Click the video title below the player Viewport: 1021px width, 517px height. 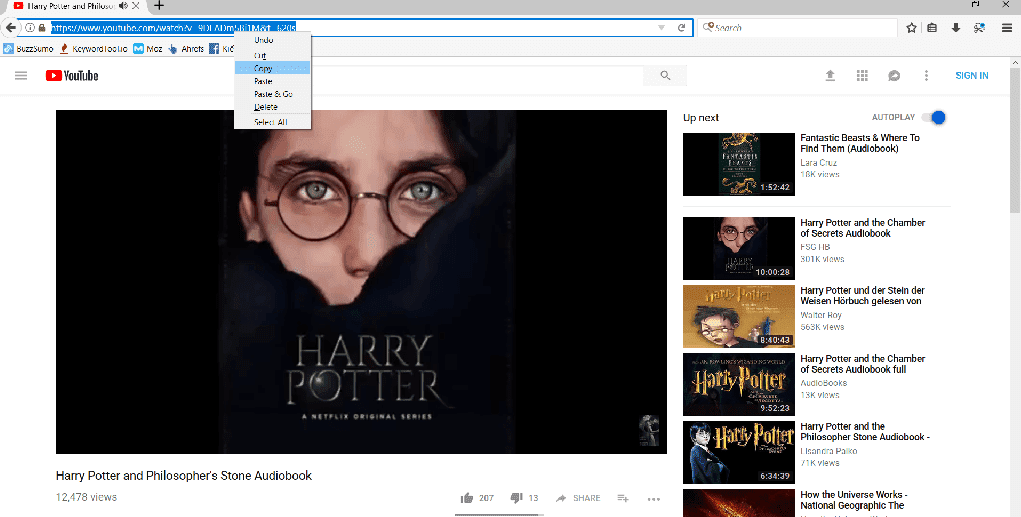click(184, 476)
